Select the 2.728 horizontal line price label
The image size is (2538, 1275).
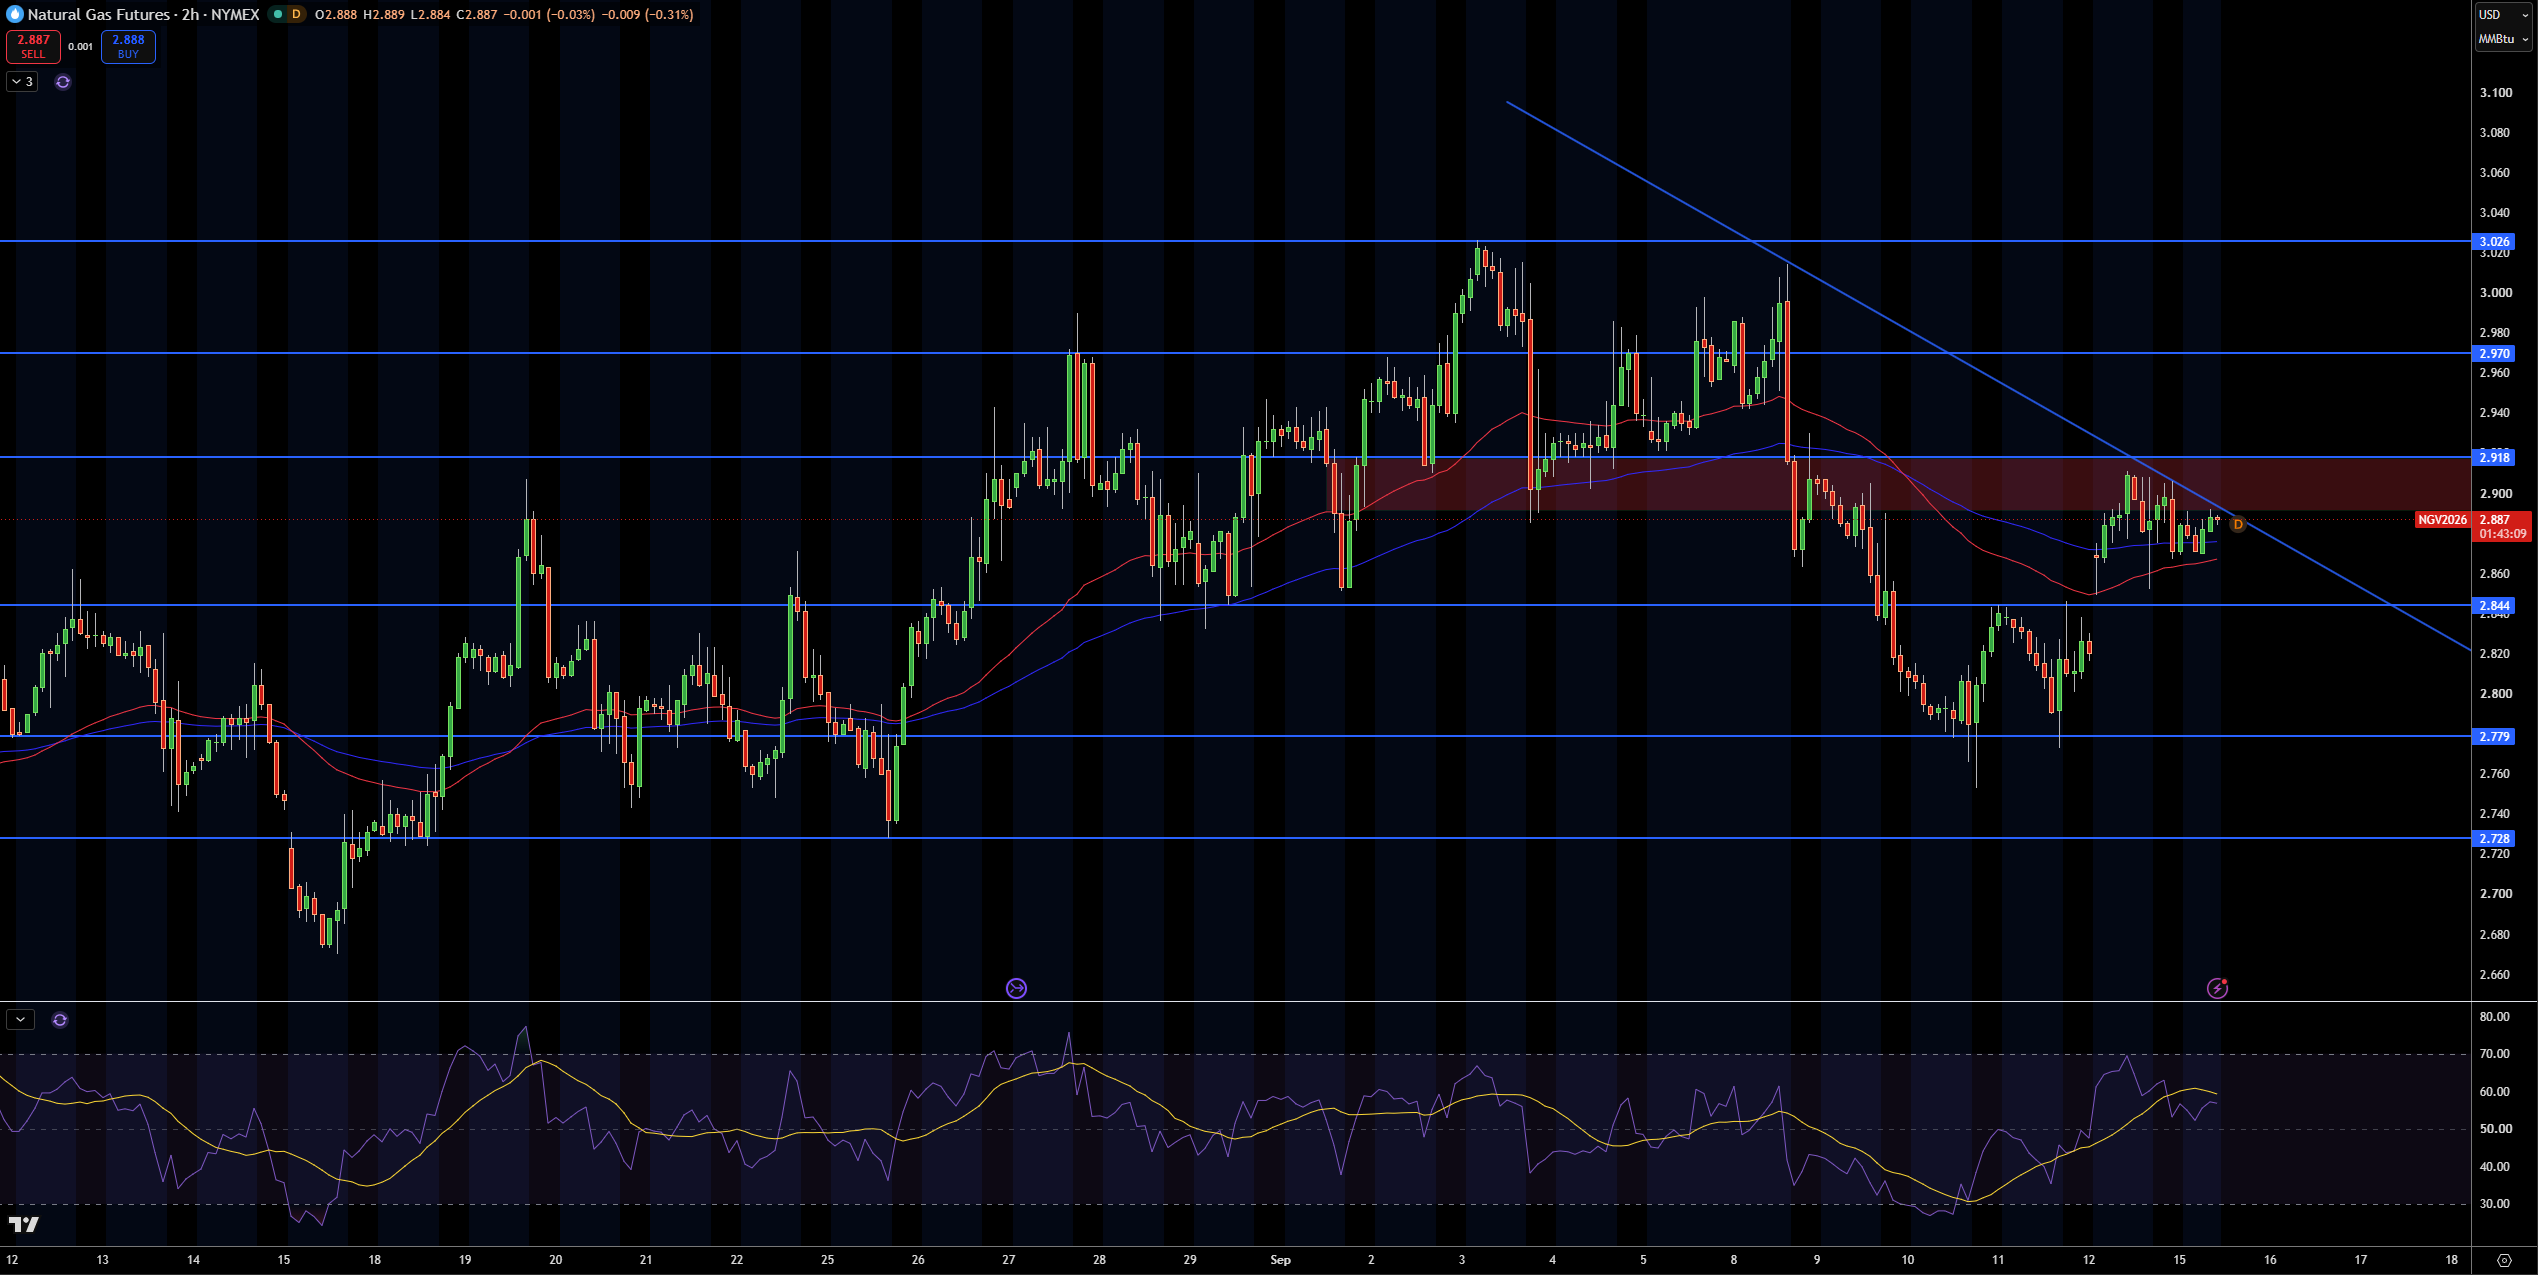[x=2494, y=838]
